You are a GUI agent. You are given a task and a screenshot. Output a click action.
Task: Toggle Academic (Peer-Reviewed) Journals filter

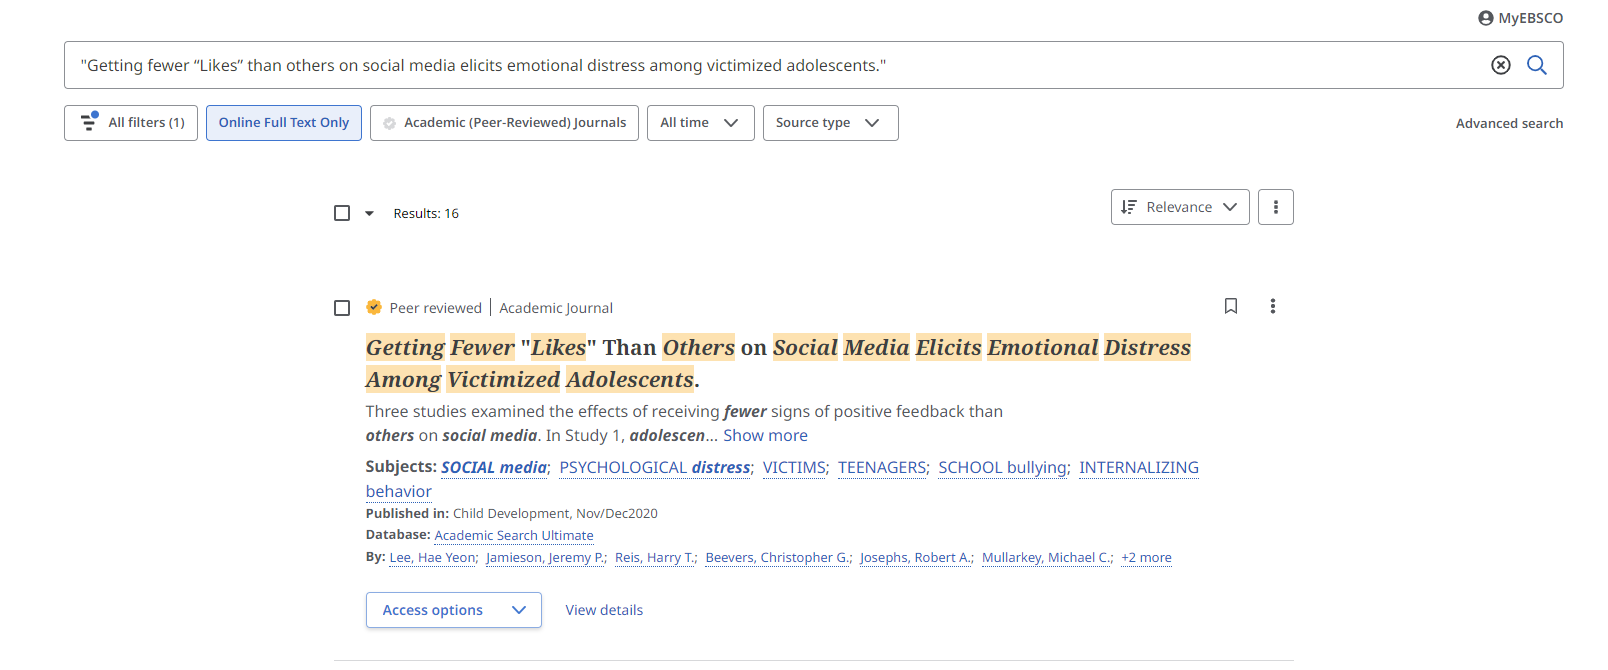[x=504, y=123]
